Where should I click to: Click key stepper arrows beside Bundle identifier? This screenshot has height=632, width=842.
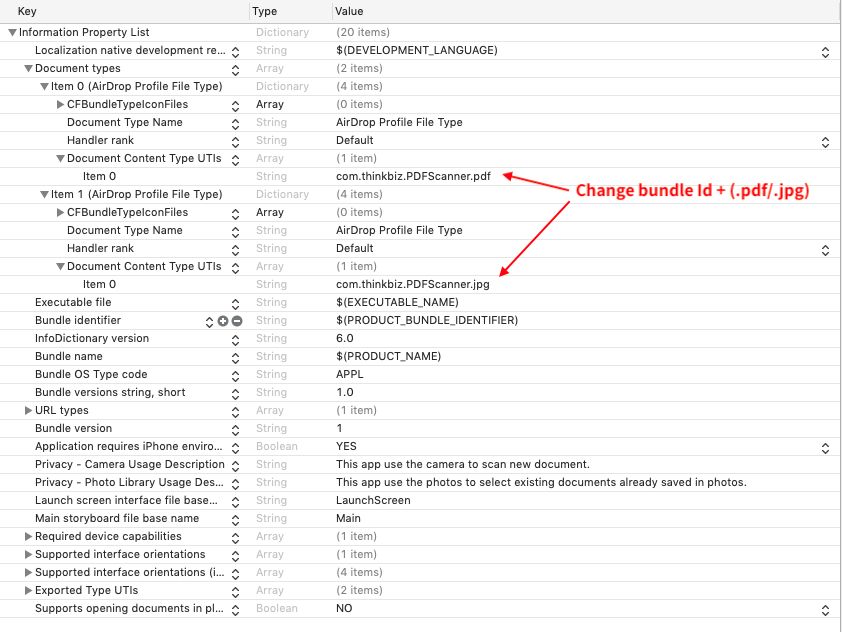click(x=209, y=322)
